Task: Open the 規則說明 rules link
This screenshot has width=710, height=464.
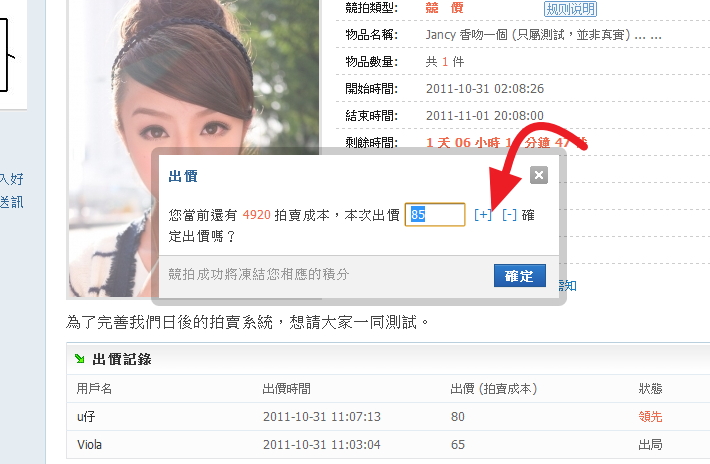Action: pyautogui.click(x=570, y=9)
